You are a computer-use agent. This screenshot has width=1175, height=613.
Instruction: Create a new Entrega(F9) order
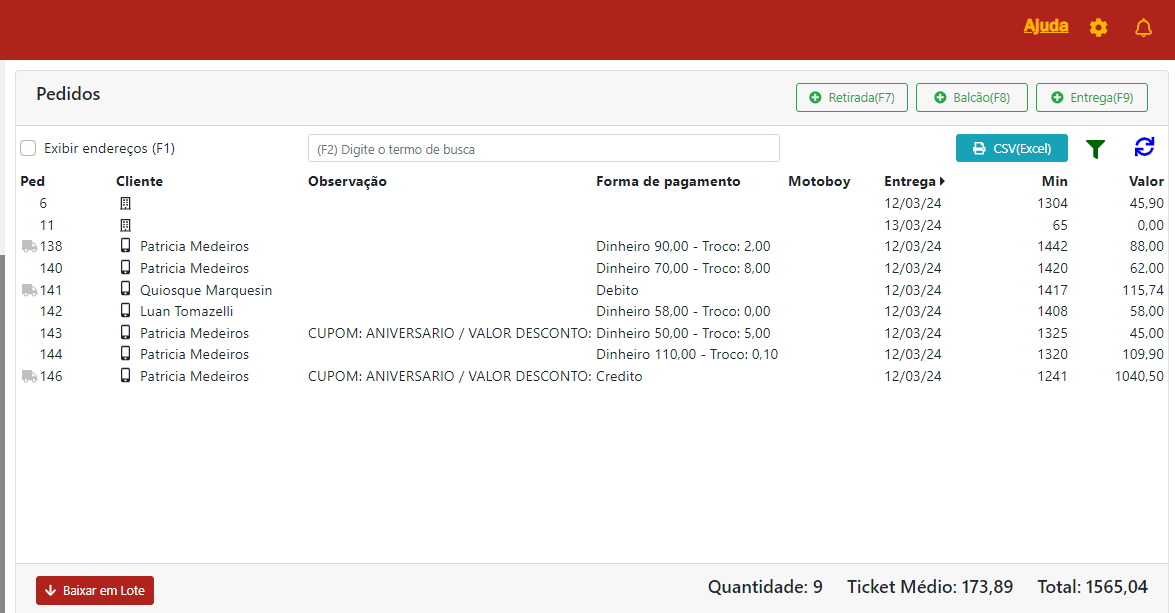coord(1091,98)
